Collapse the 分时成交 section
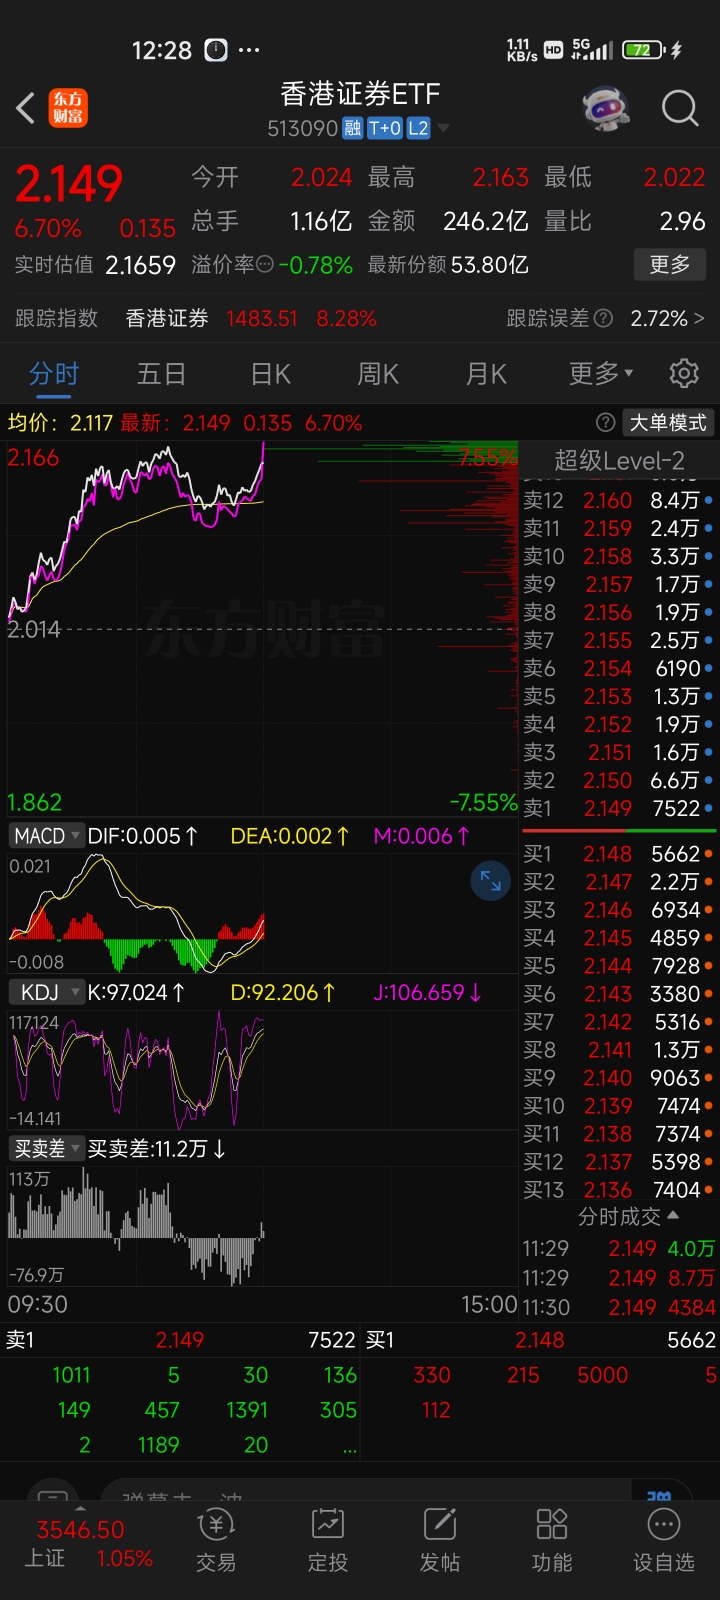 coord(628,1216)
